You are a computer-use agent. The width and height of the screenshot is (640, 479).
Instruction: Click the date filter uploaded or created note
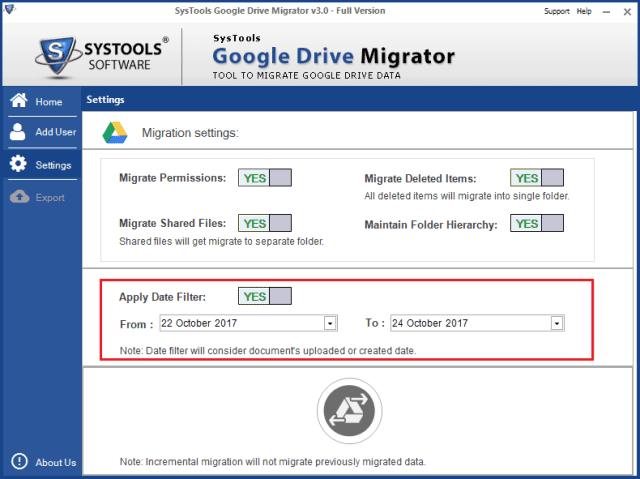pos(268,351)
